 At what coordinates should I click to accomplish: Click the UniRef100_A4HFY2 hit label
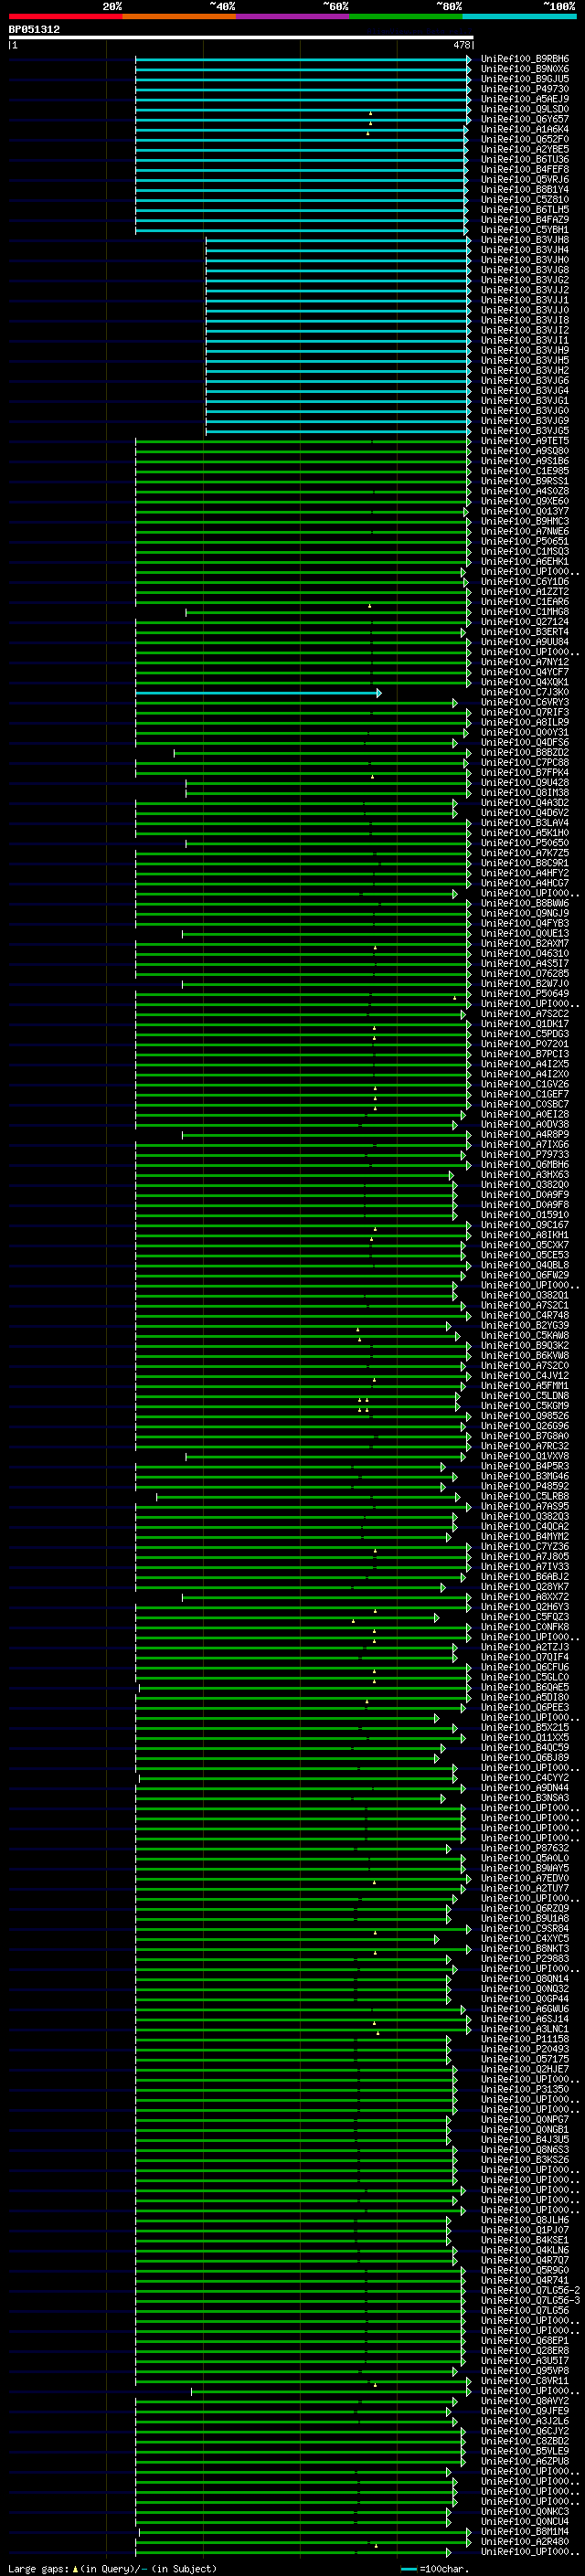point(525,873)
